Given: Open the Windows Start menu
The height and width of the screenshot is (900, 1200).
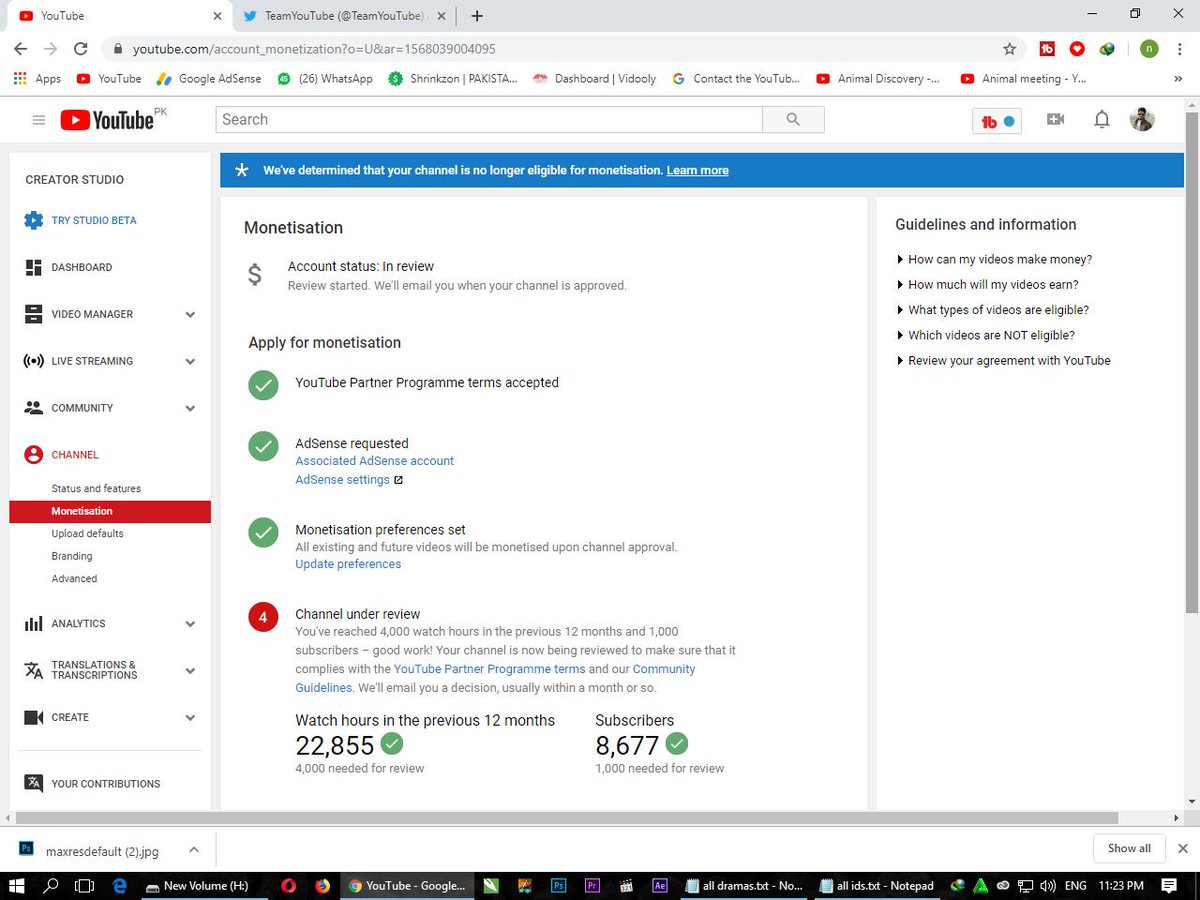Looking at the screenshot, I should (x=16, y=885).
